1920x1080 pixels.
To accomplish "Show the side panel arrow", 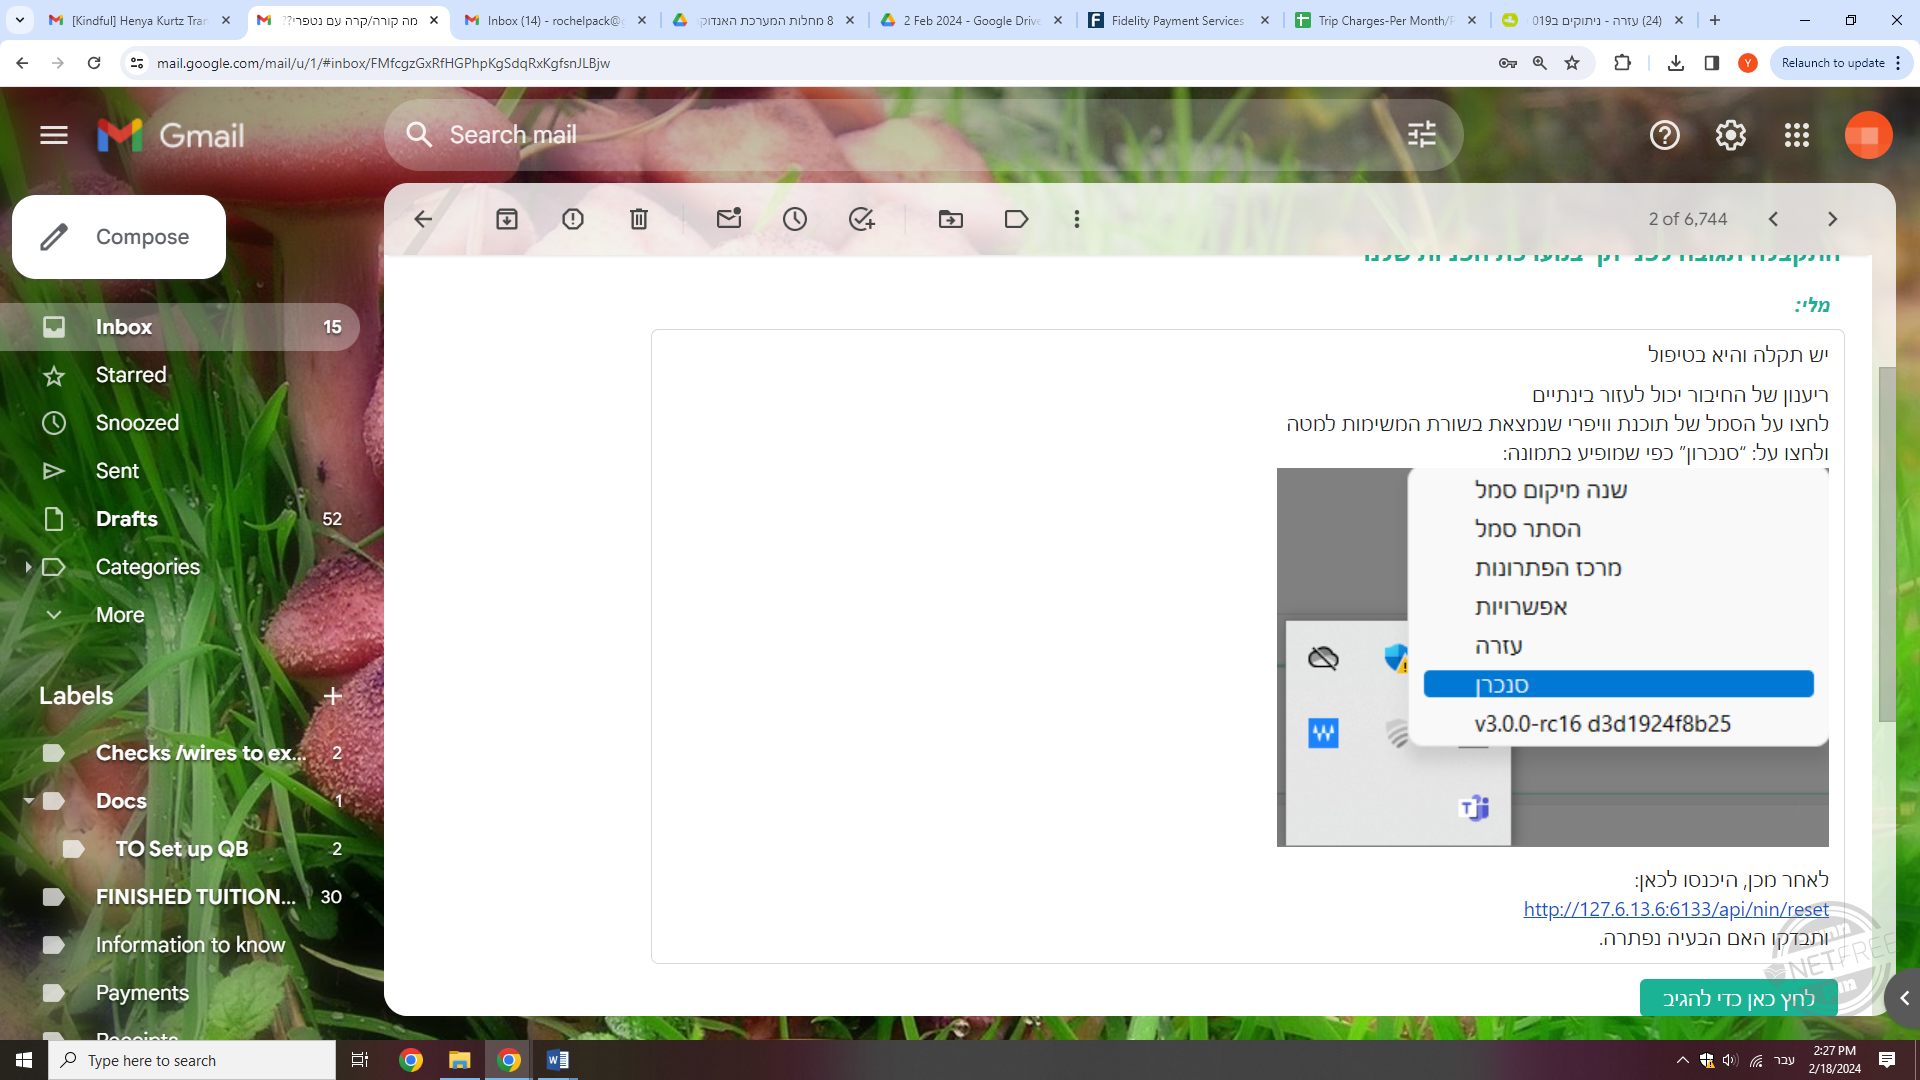I will (1904, 998).
